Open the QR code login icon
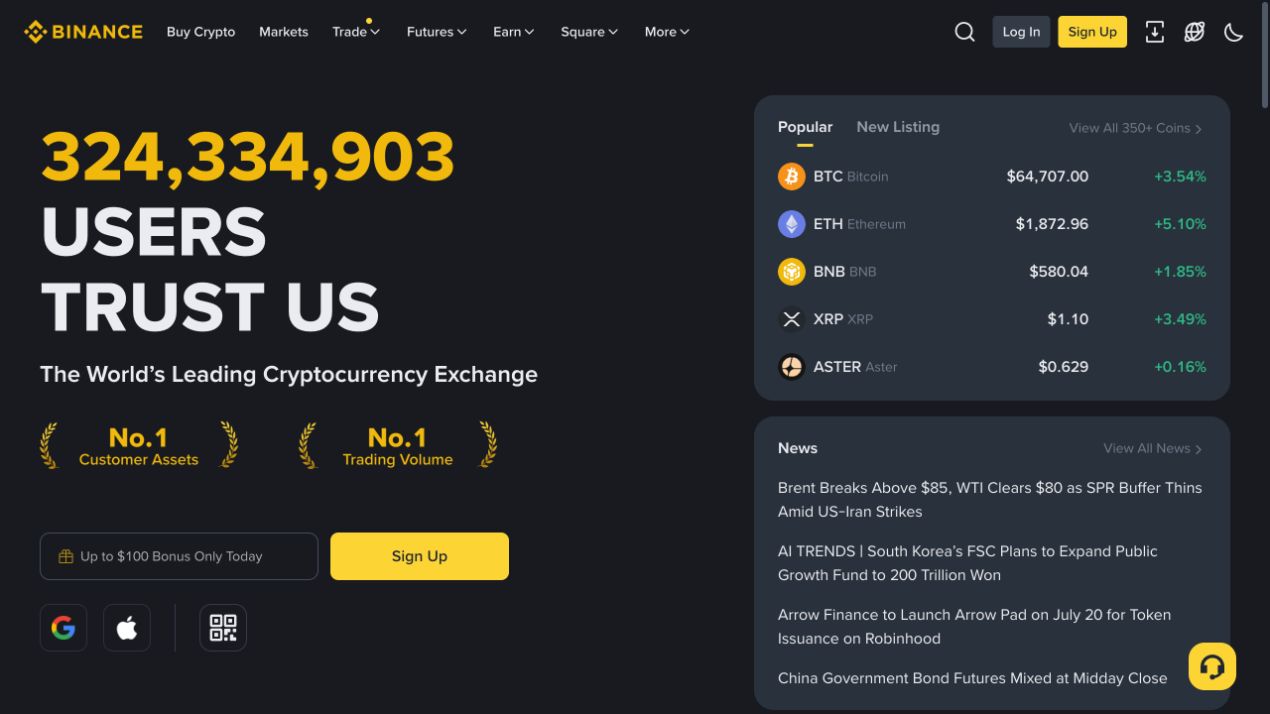Screen dimensions: 1270x714 point(223,628)
